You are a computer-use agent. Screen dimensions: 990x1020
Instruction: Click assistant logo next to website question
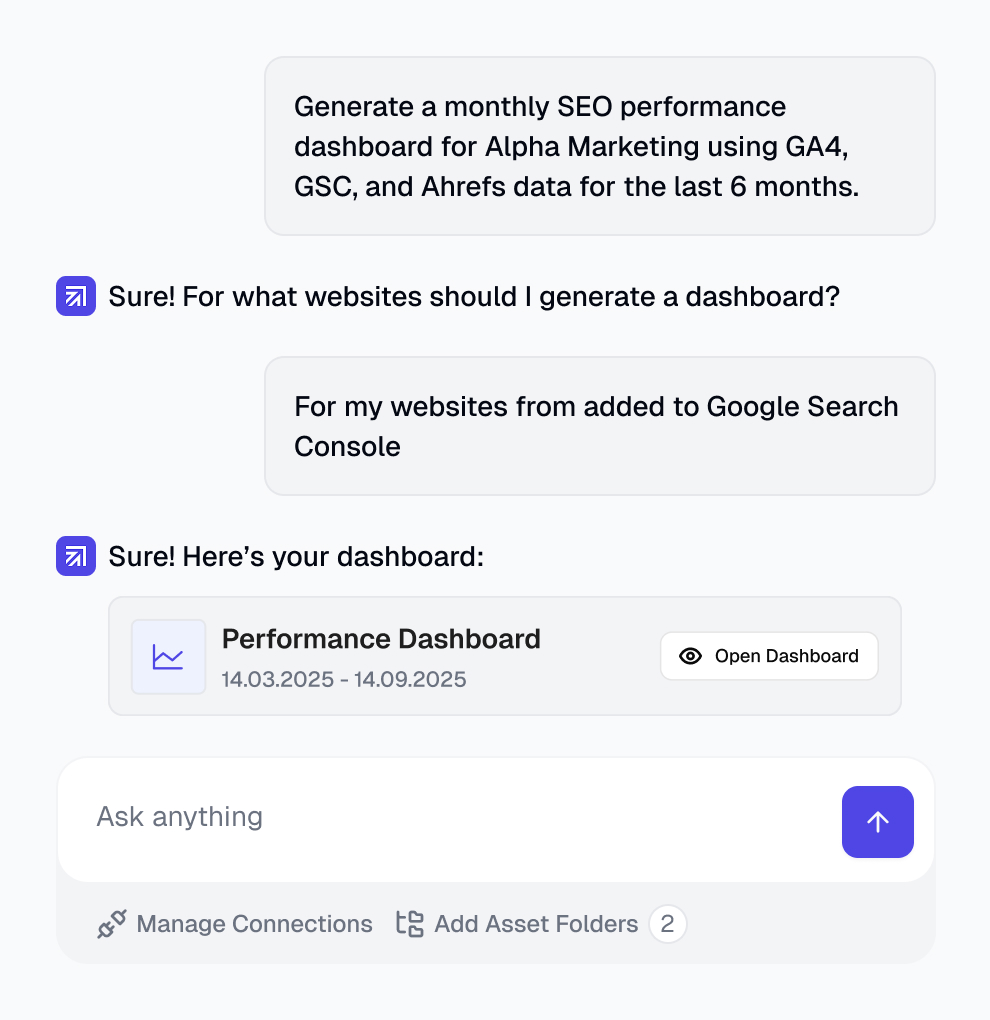point(76,296)
